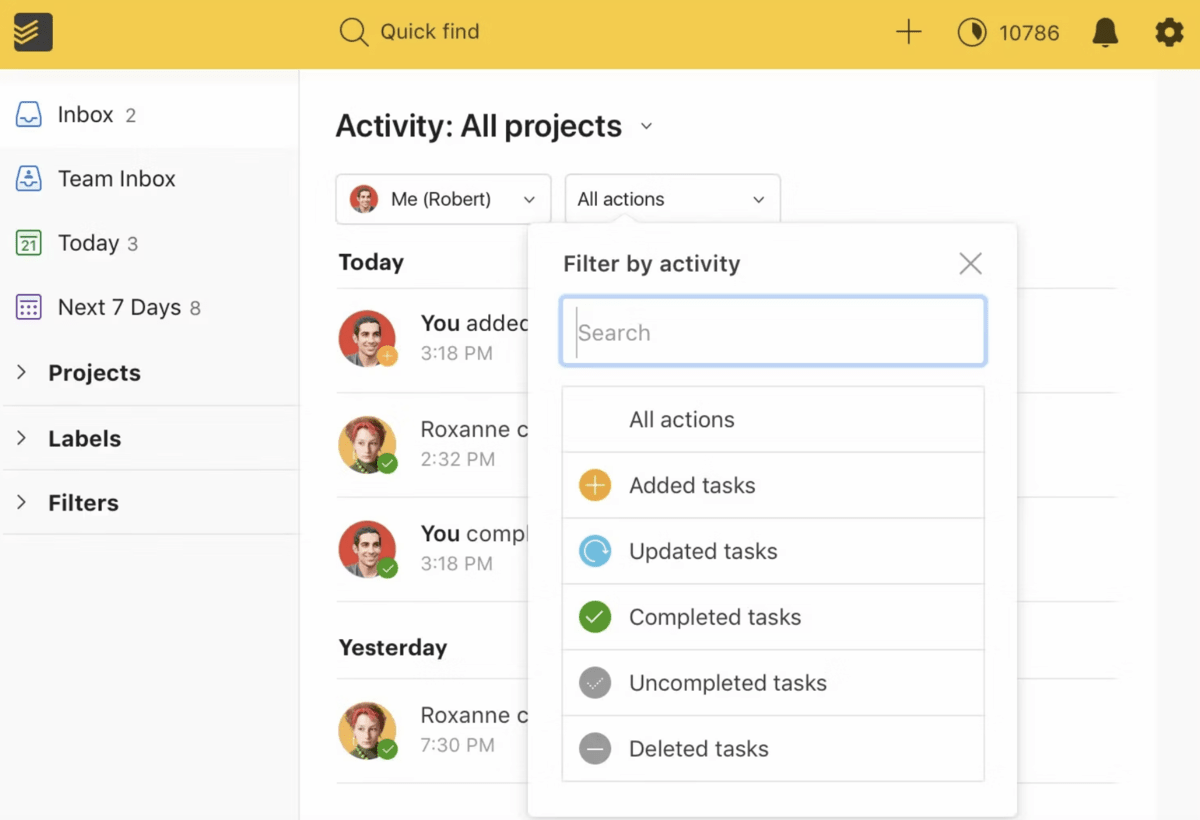Click the Quick find magnifier icon
Viewport: 1200px width, 820px height.
pyautogui.click(x=354, y=32)
